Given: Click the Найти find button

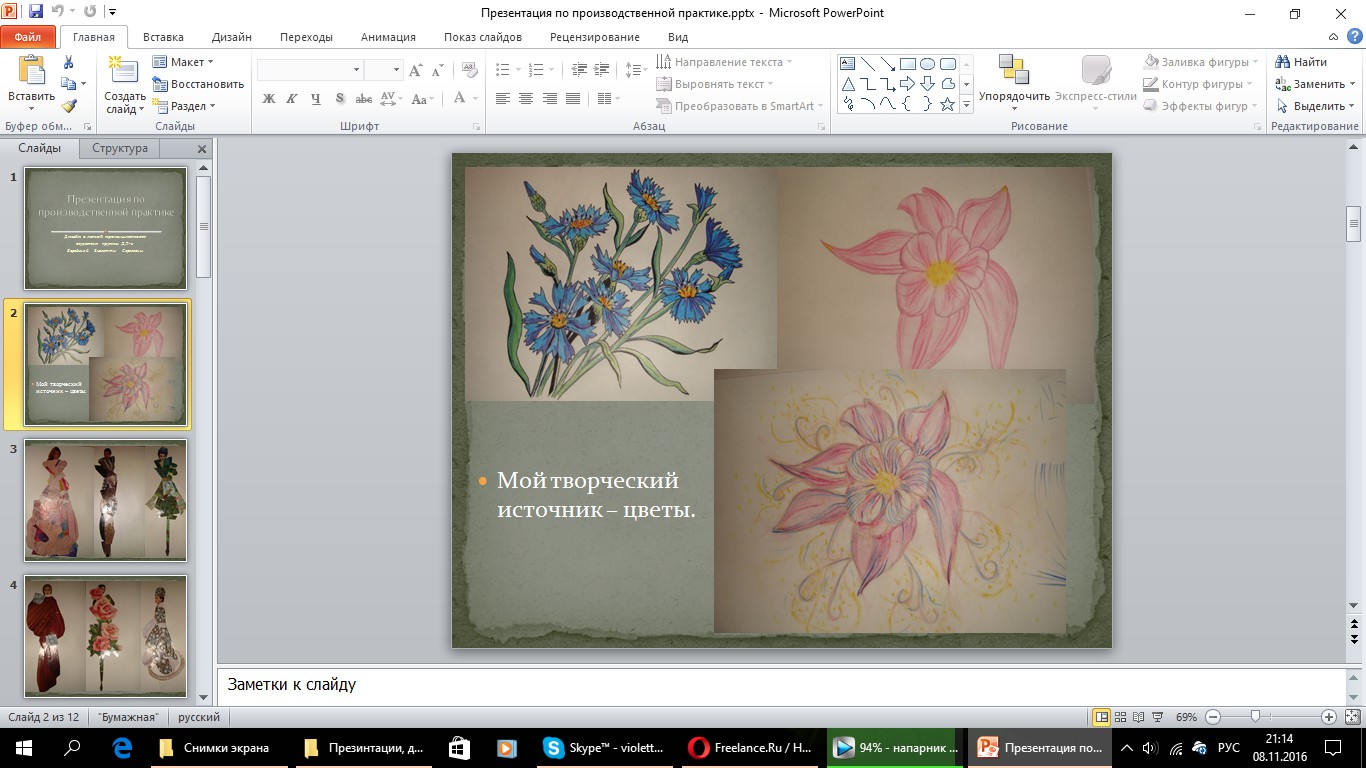Looking at the screenshot, I should coord(1303,62).
